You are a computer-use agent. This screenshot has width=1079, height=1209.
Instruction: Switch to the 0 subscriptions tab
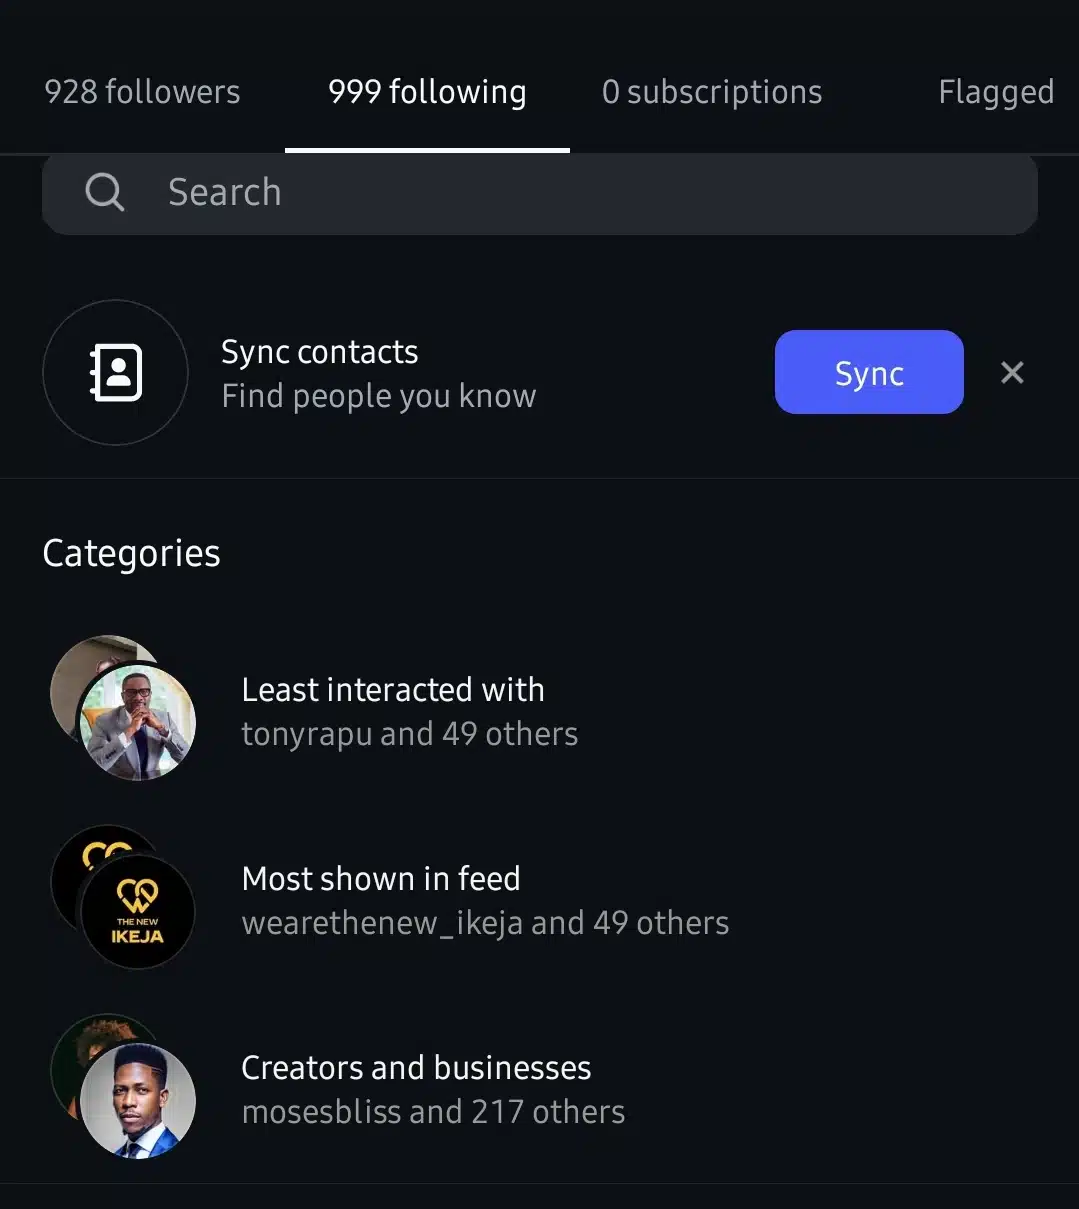tap(712, 92)
